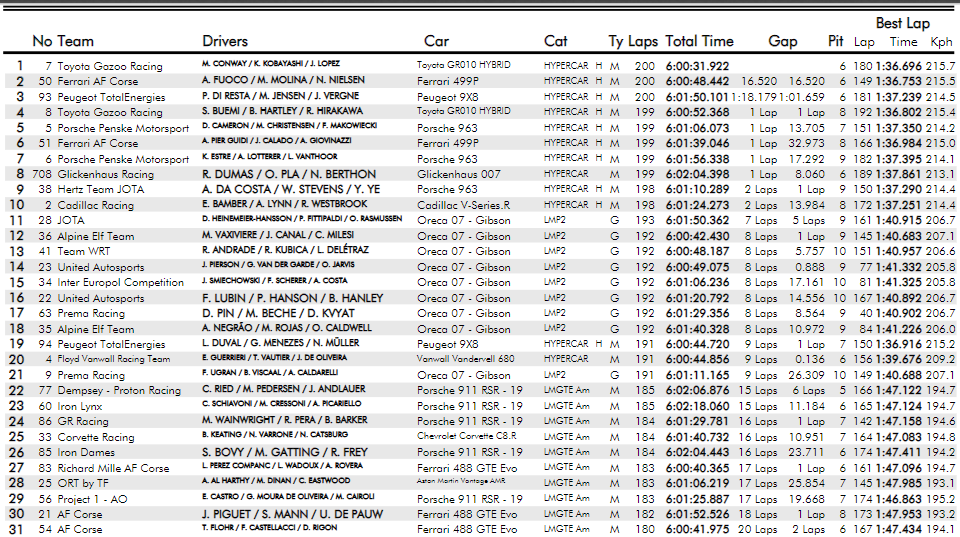The width and height of the screenshot is (960, 537).
Task: Click best lap time 1:37.350
Action: [898, 129]
